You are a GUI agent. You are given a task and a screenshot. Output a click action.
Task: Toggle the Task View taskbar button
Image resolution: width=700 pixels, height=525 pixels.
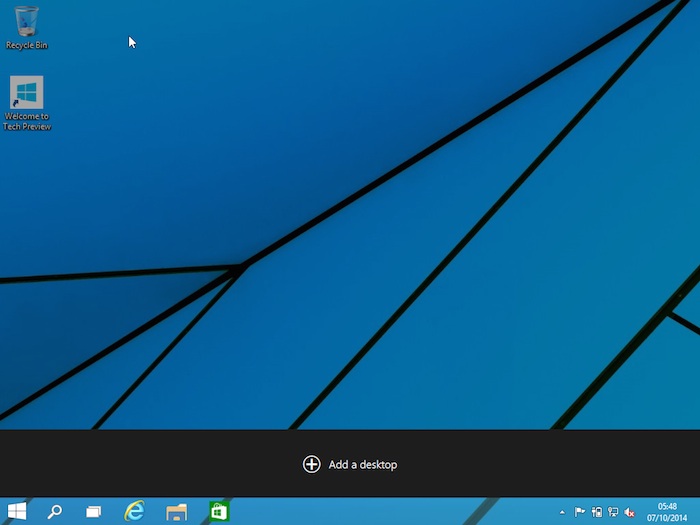93,511
